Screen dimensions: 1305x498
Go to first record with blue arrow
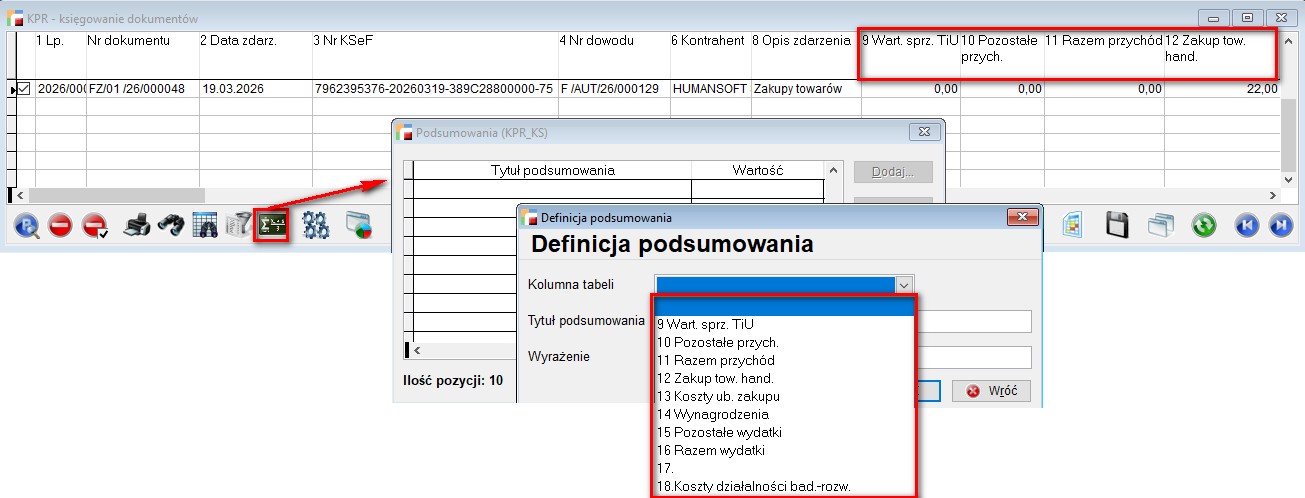coord(1246,225)
